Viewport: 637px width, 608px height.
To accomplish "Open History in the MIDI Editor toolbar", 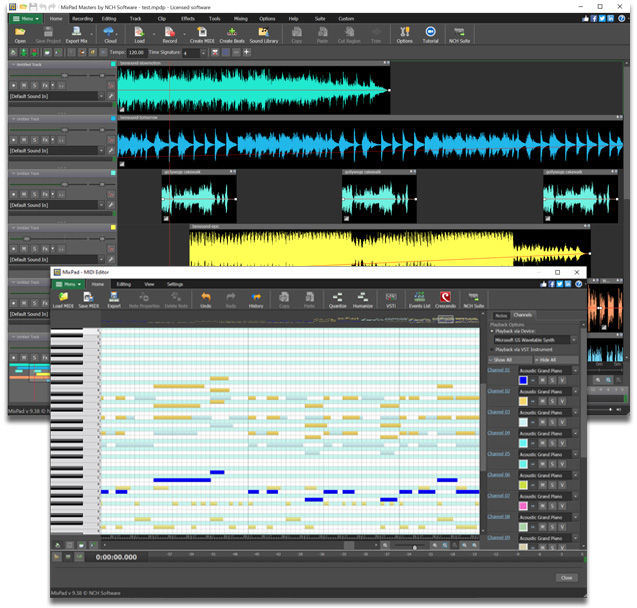I will coord(256,300).
